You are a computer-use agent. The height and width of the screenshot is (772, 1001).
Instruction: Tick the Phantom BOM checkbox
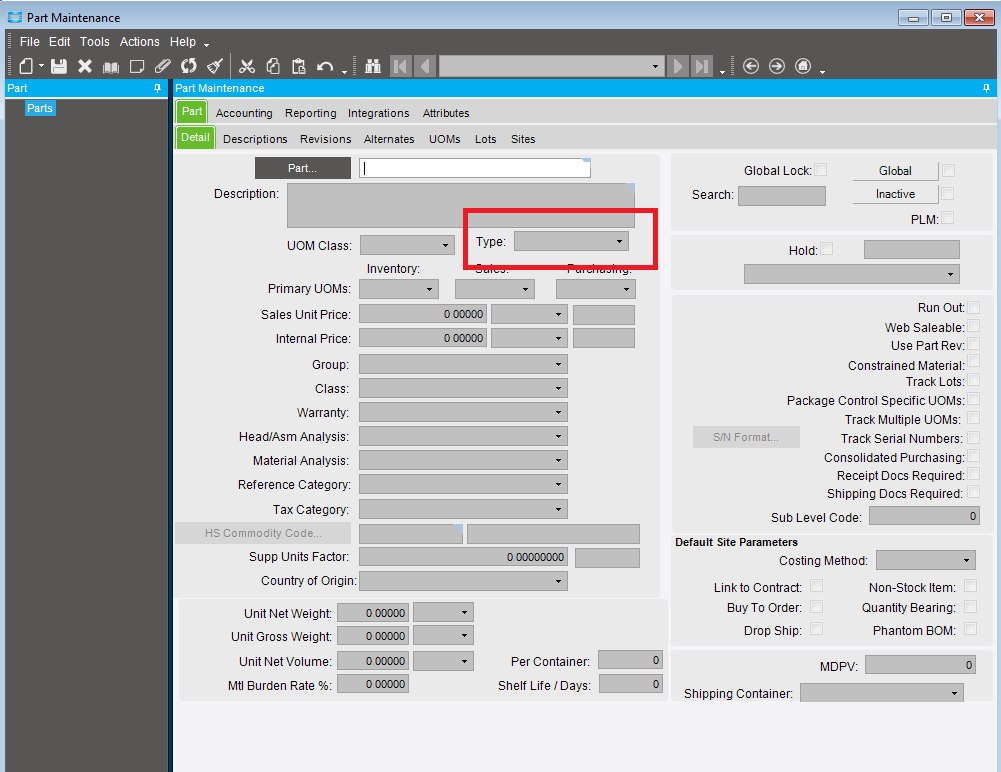pyautogui.click(x=970, y=629)
